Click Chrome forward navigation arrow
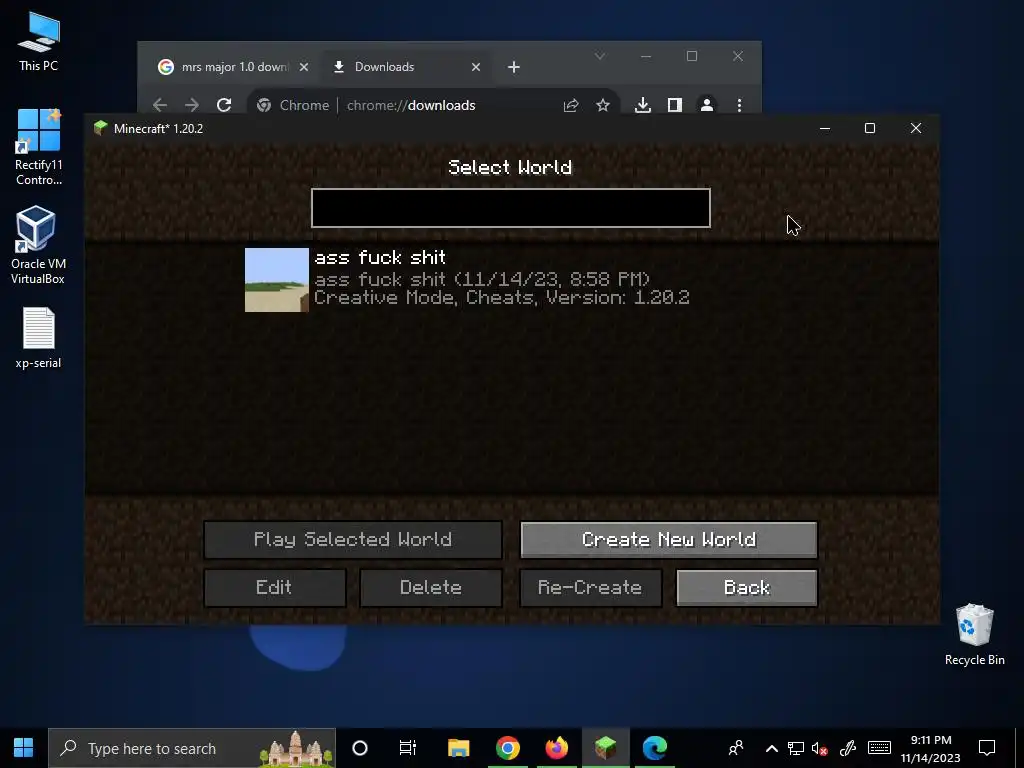The height and width of the screenshot is (768, 1024). (x=191, y=105)
